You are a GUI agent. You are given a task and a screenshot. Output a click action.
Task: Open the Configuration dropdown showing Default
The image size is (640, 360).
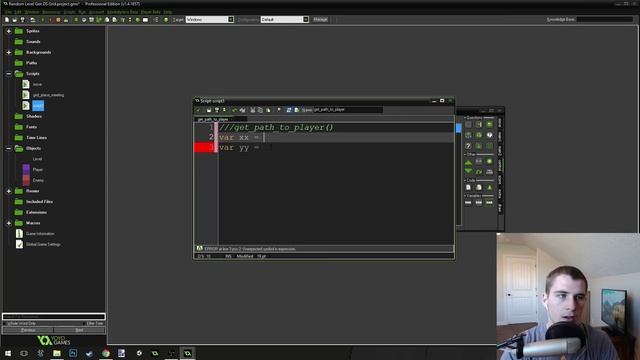[x=306, y=20]
